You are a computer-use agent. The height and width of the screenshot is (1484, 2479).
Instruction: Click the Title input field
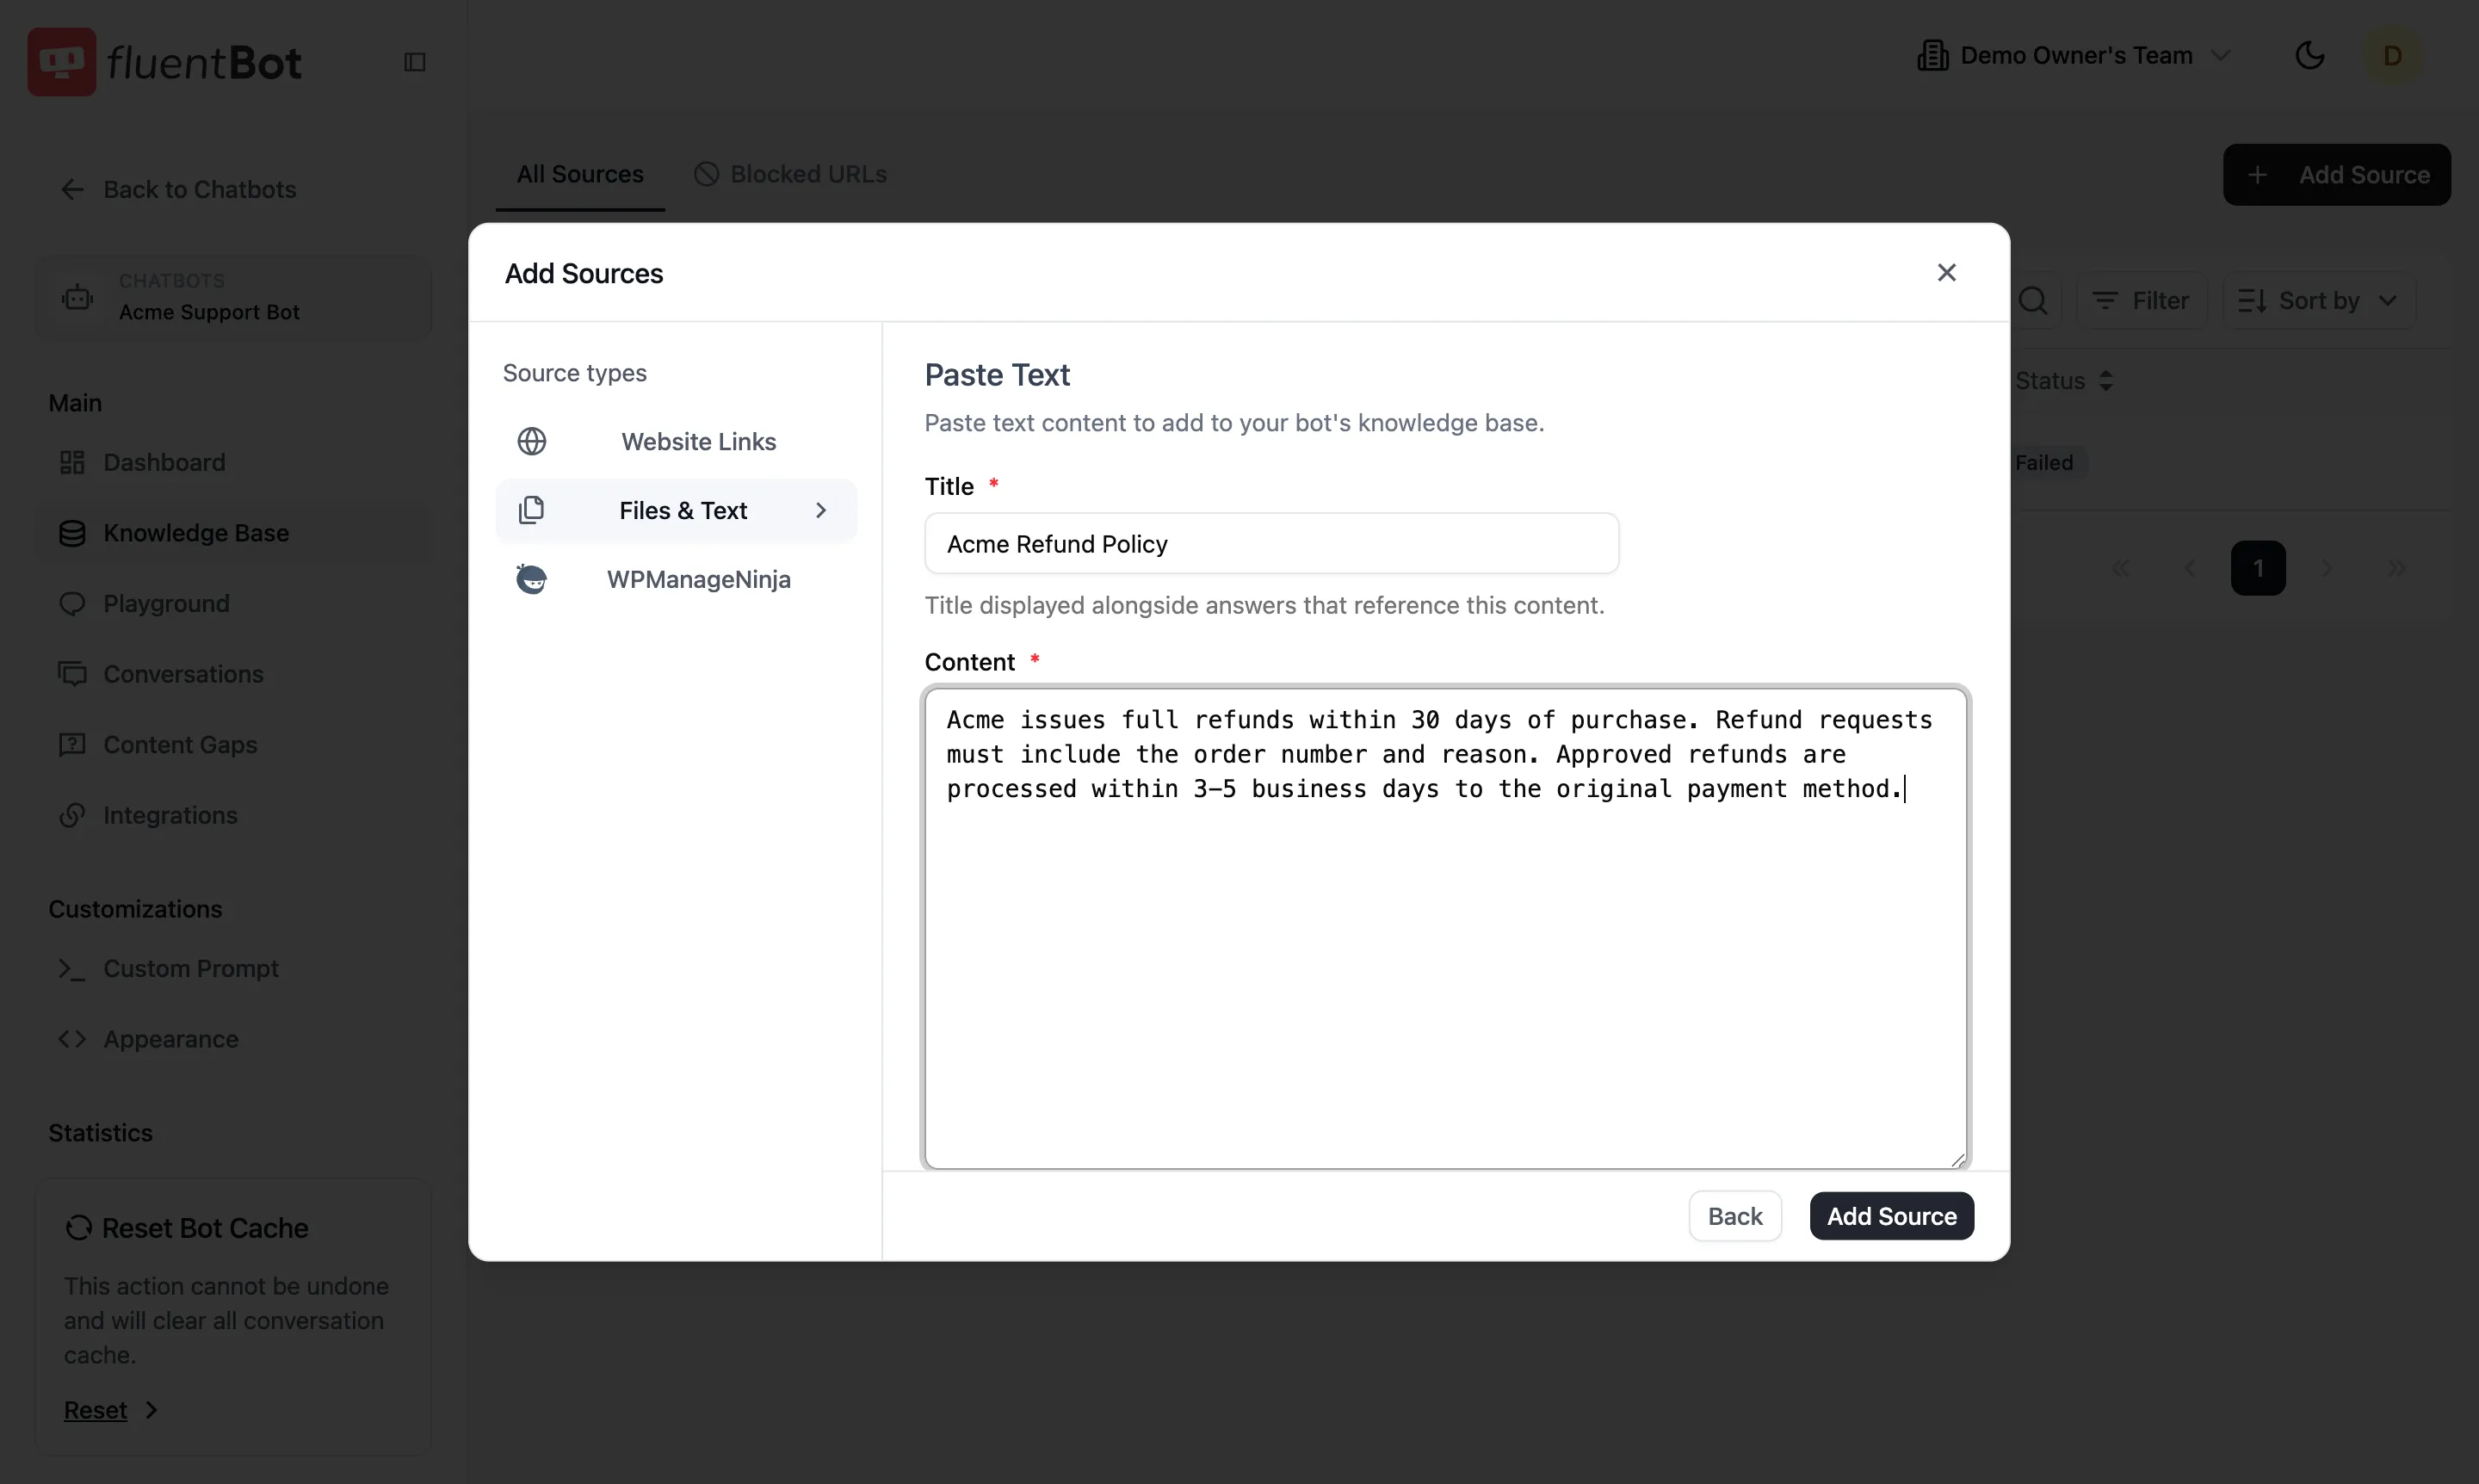1271,543
